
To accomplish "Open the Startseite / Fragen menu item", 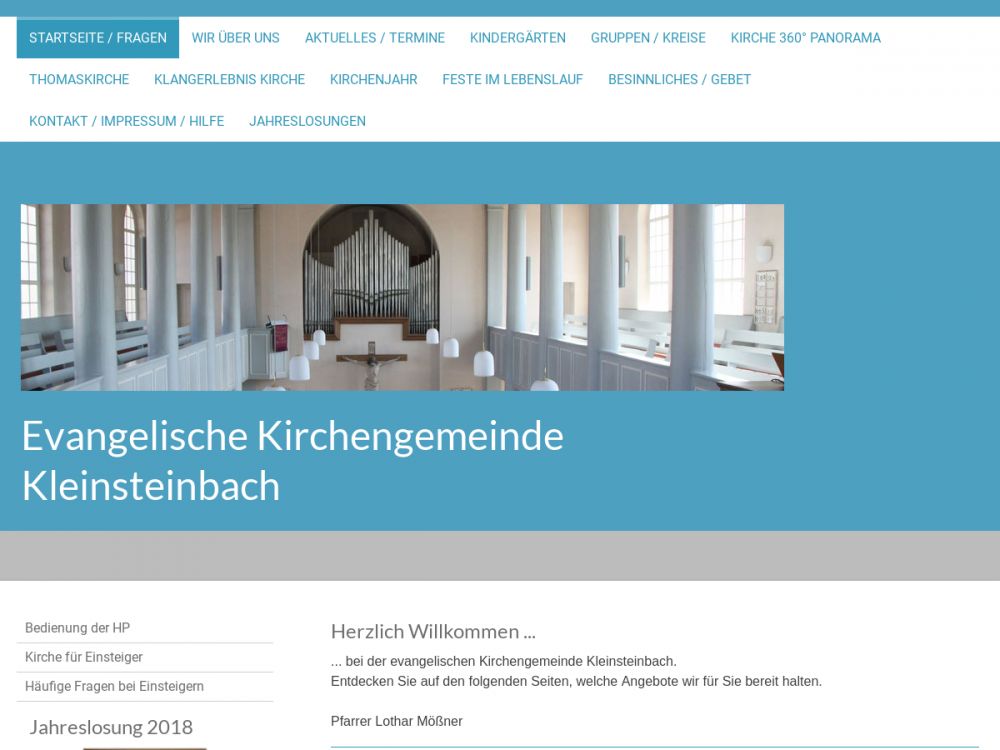I will [98, 38].
